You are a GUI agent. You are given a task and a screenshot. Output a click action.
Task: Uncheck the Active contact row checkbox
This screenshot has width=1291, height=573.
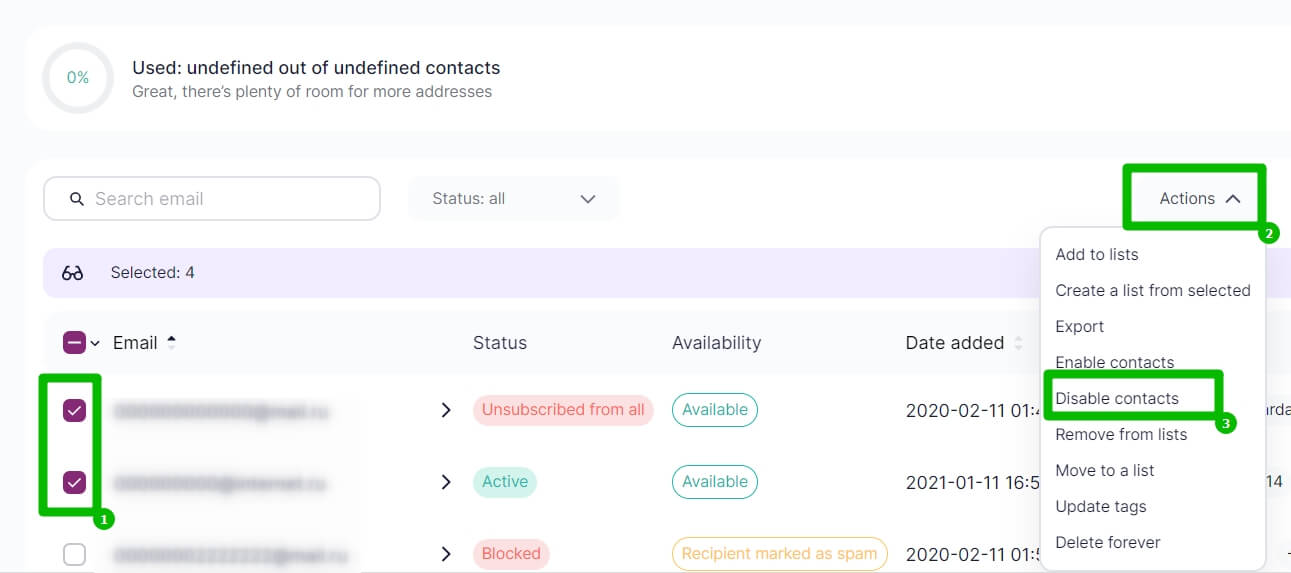(74, 482)
